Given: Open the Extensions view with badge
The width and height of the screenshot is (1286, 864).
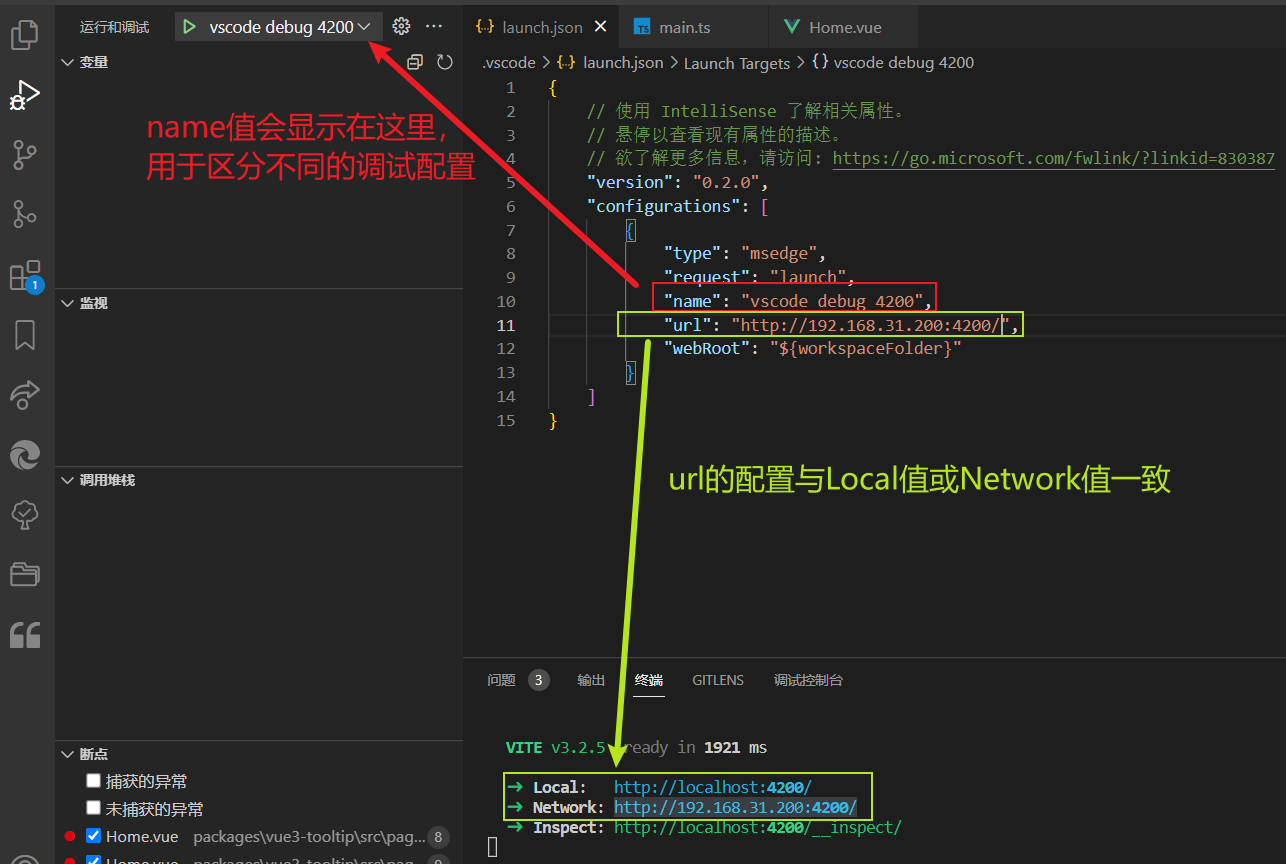Looking at the screenshot, I should (24, 275).
